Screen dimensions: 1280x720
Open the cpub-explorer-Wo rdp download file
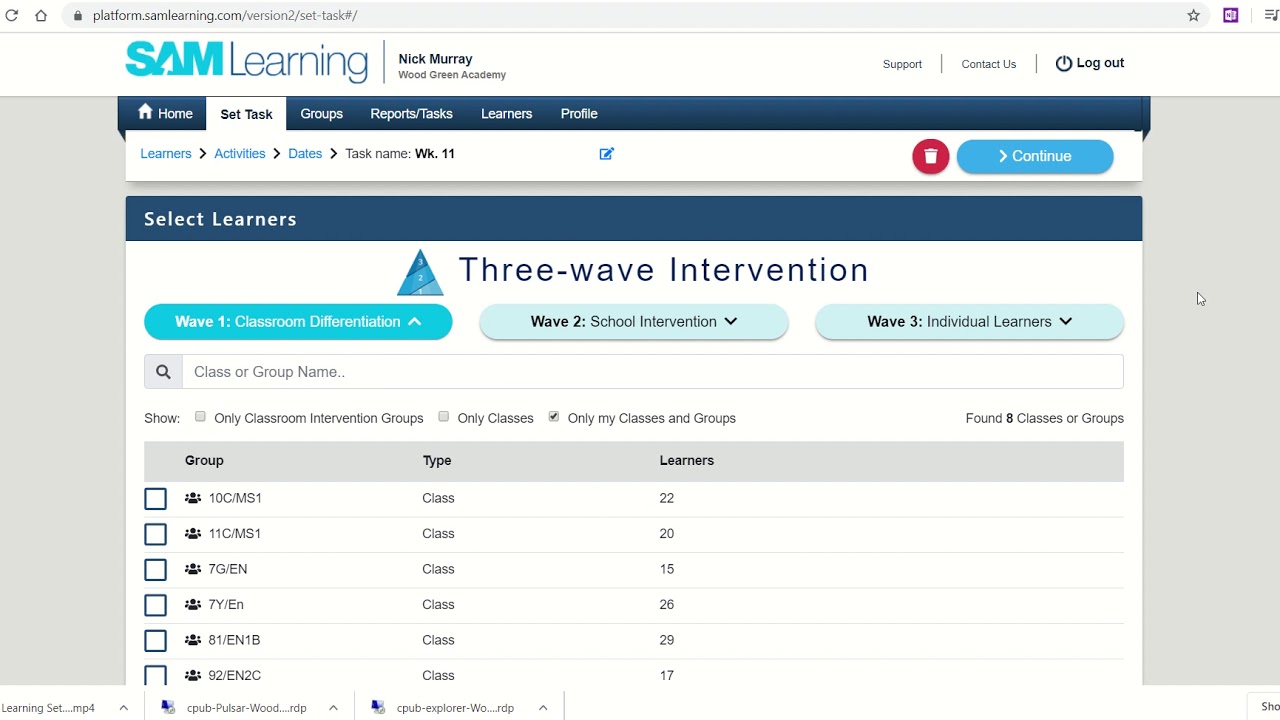[455, 708]
